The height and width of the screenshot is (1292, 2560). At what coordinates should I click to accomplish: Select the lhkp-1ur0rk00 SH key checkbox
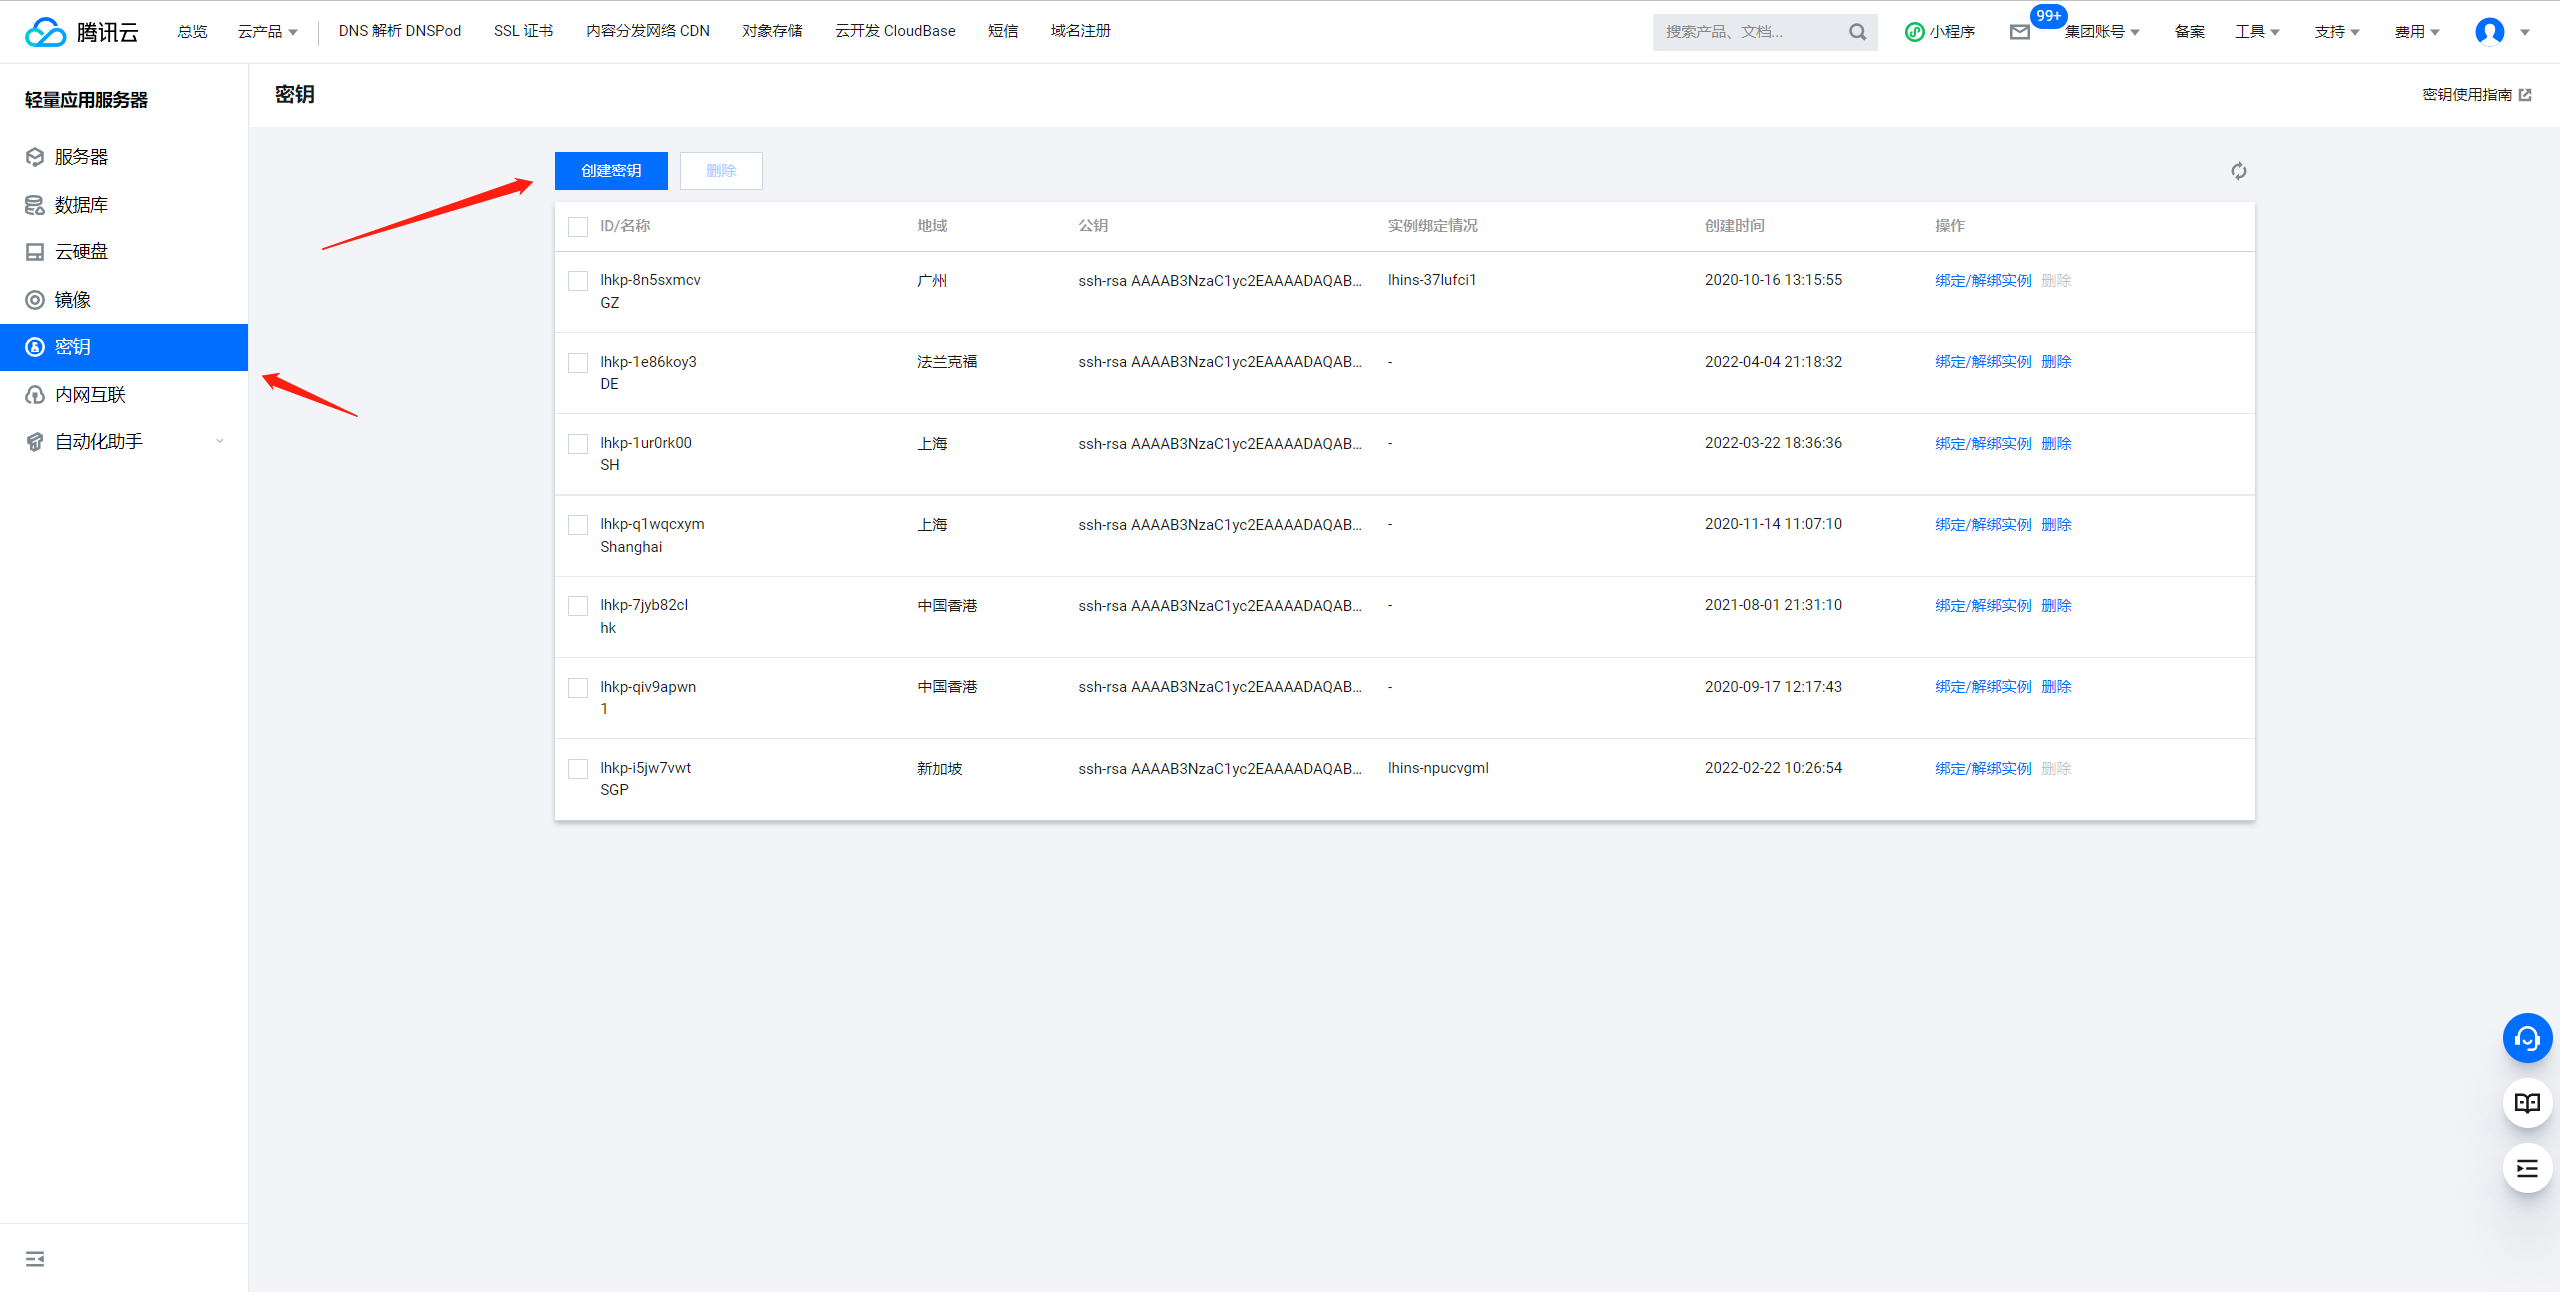click(578, 444)
